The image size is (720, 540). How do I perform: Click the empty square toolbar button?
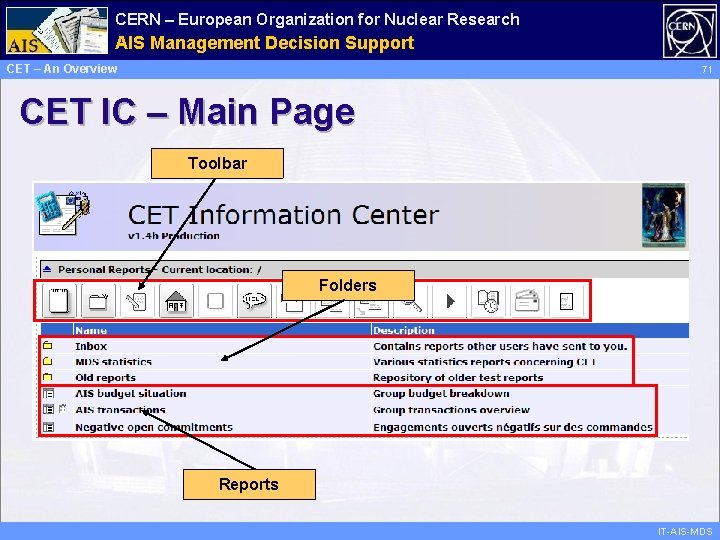215,301
